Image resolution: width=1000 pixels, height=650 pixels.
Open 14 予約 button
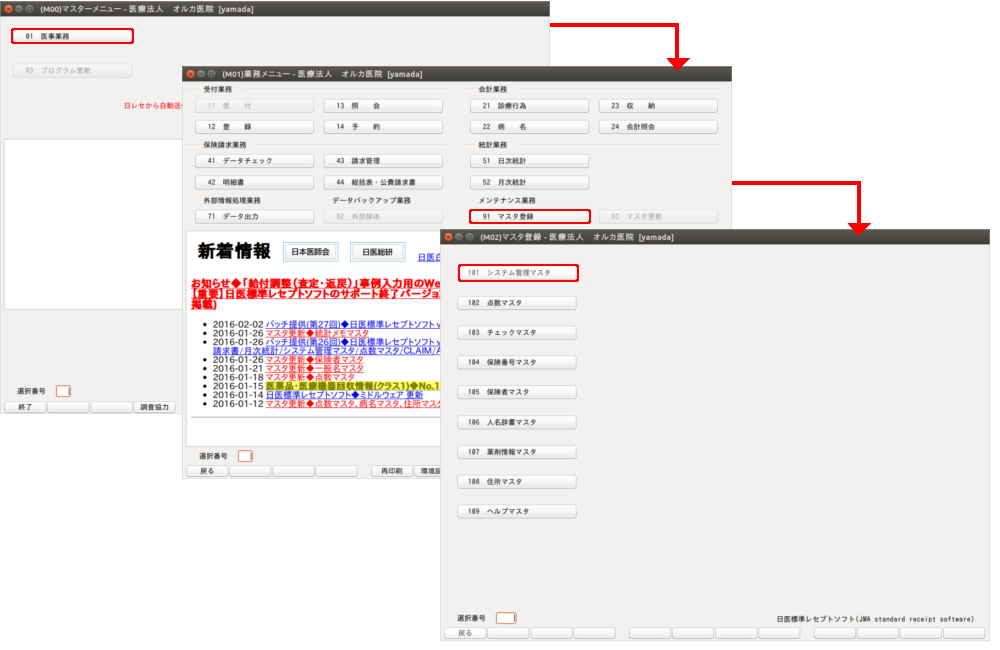[383, 127]
